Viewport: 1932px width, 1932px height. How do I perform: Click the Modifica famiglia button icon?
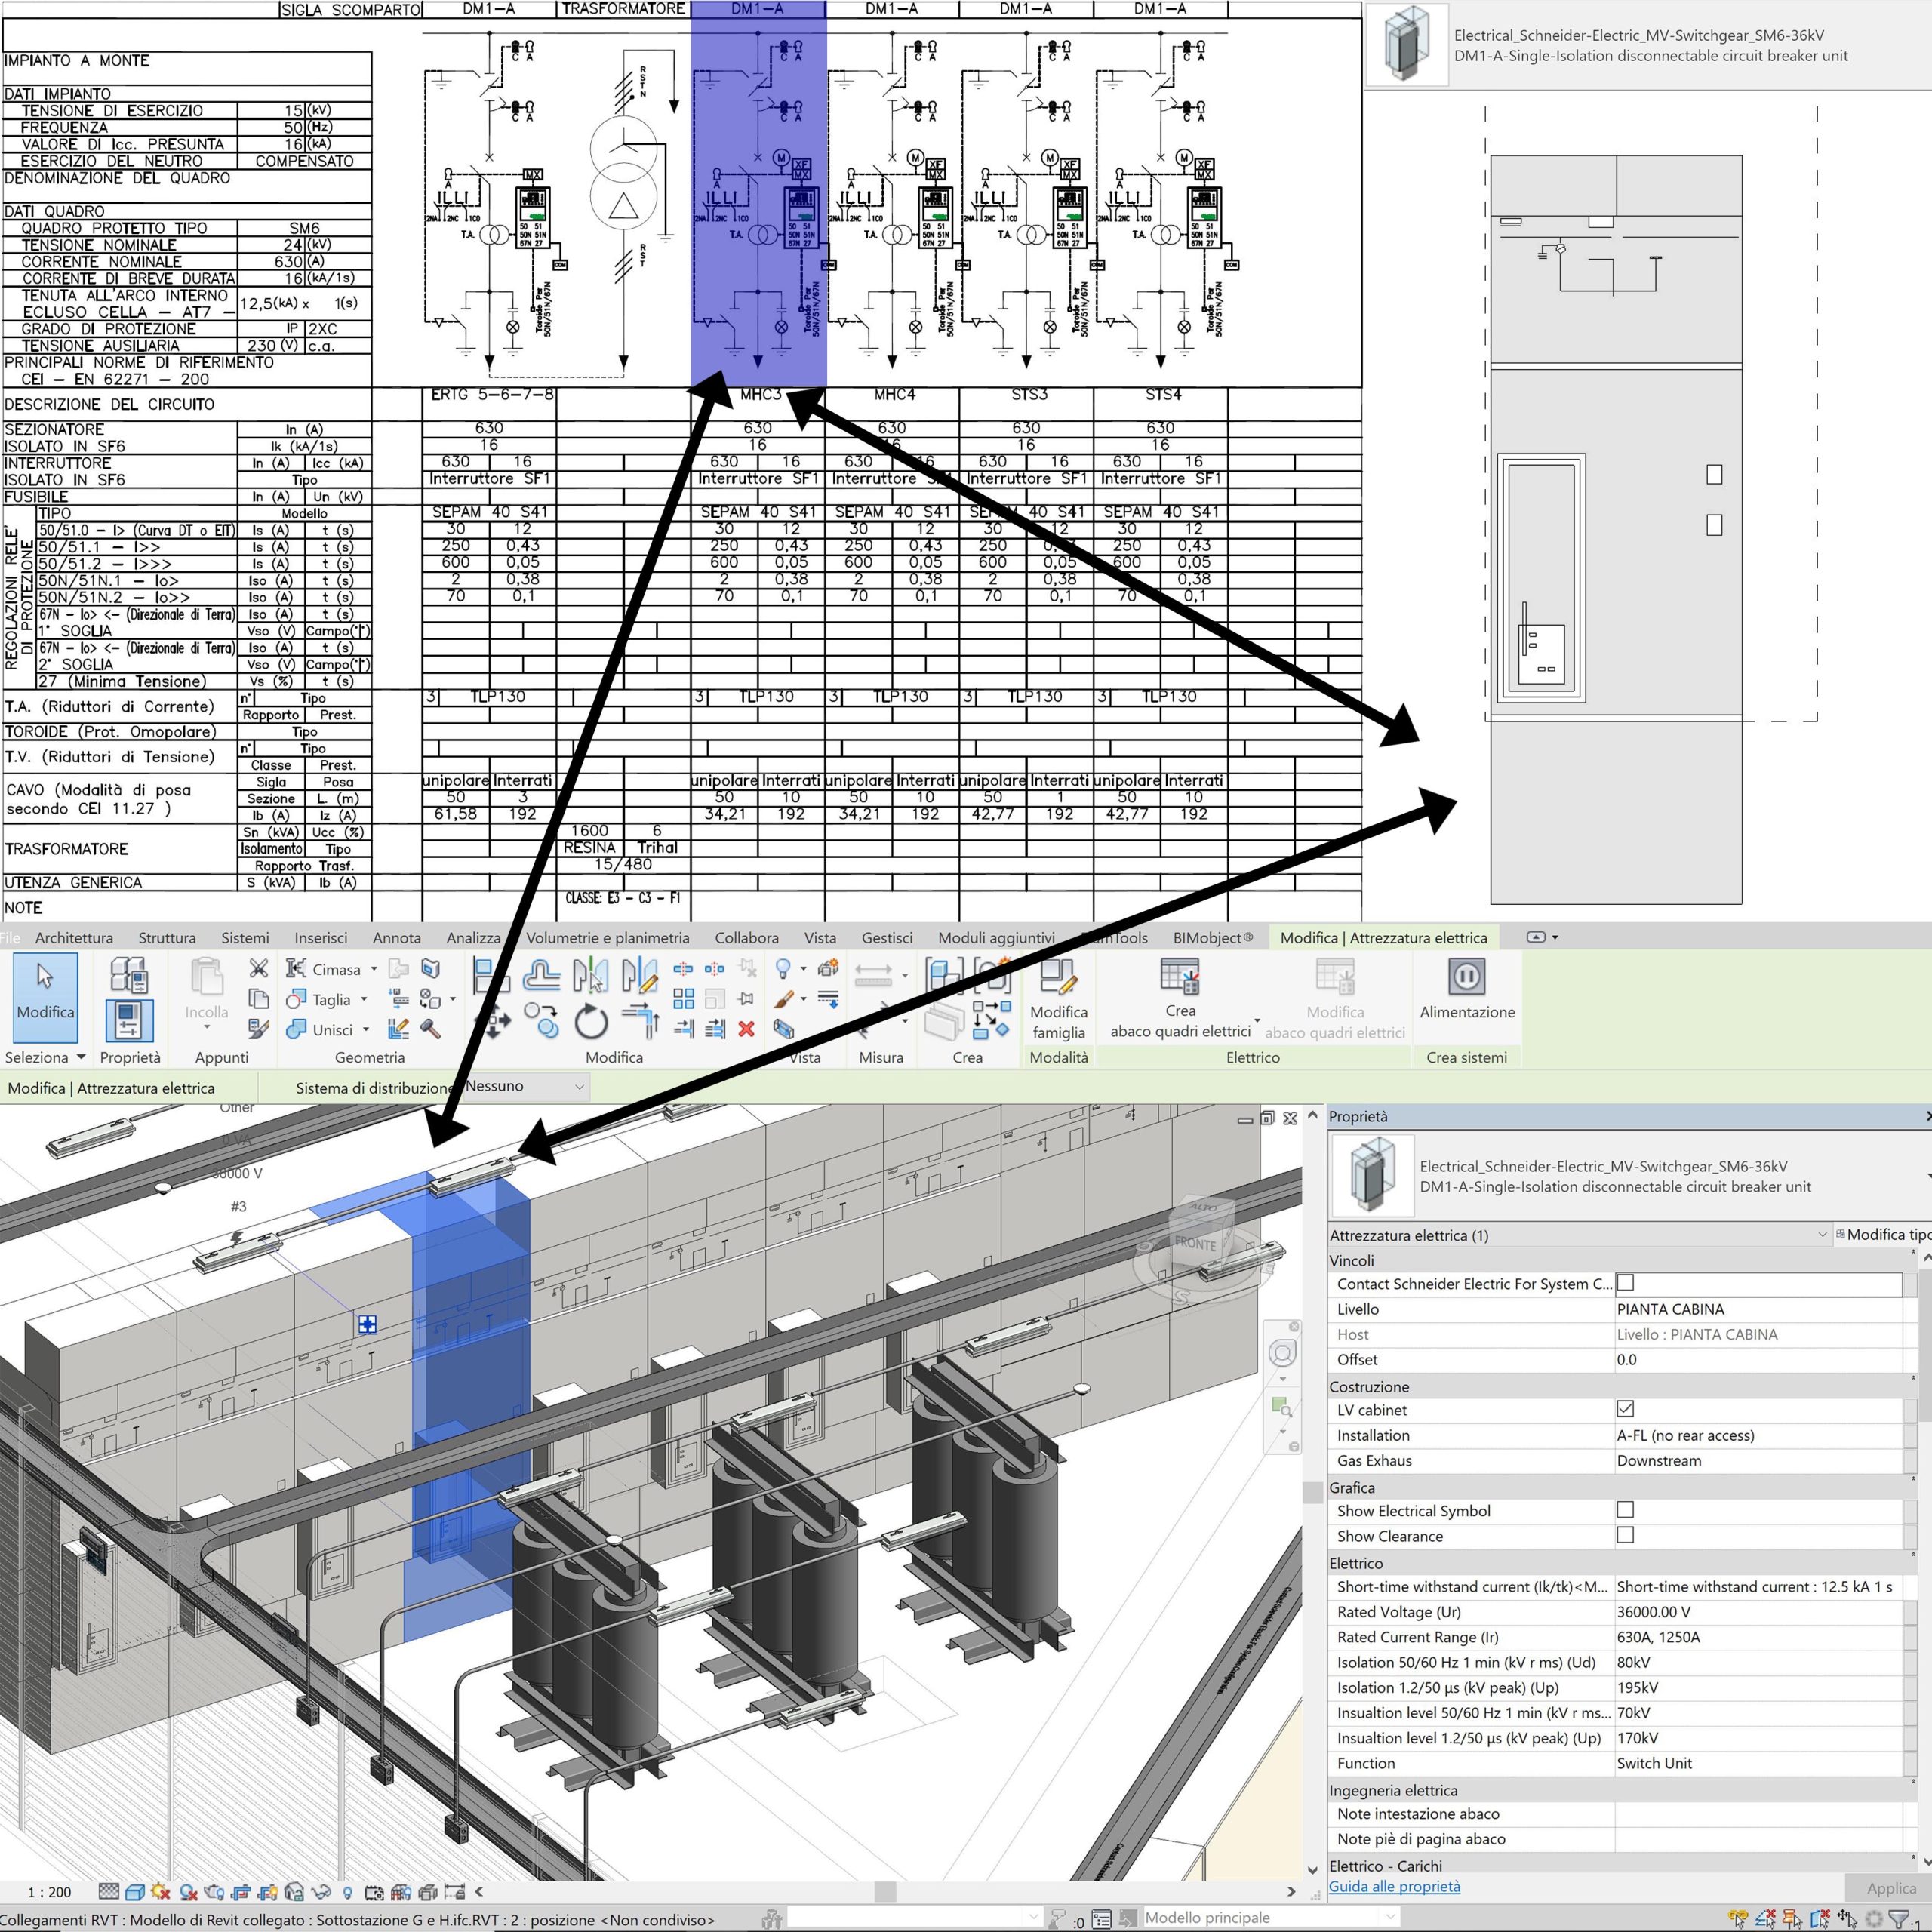click(1057, 977)
